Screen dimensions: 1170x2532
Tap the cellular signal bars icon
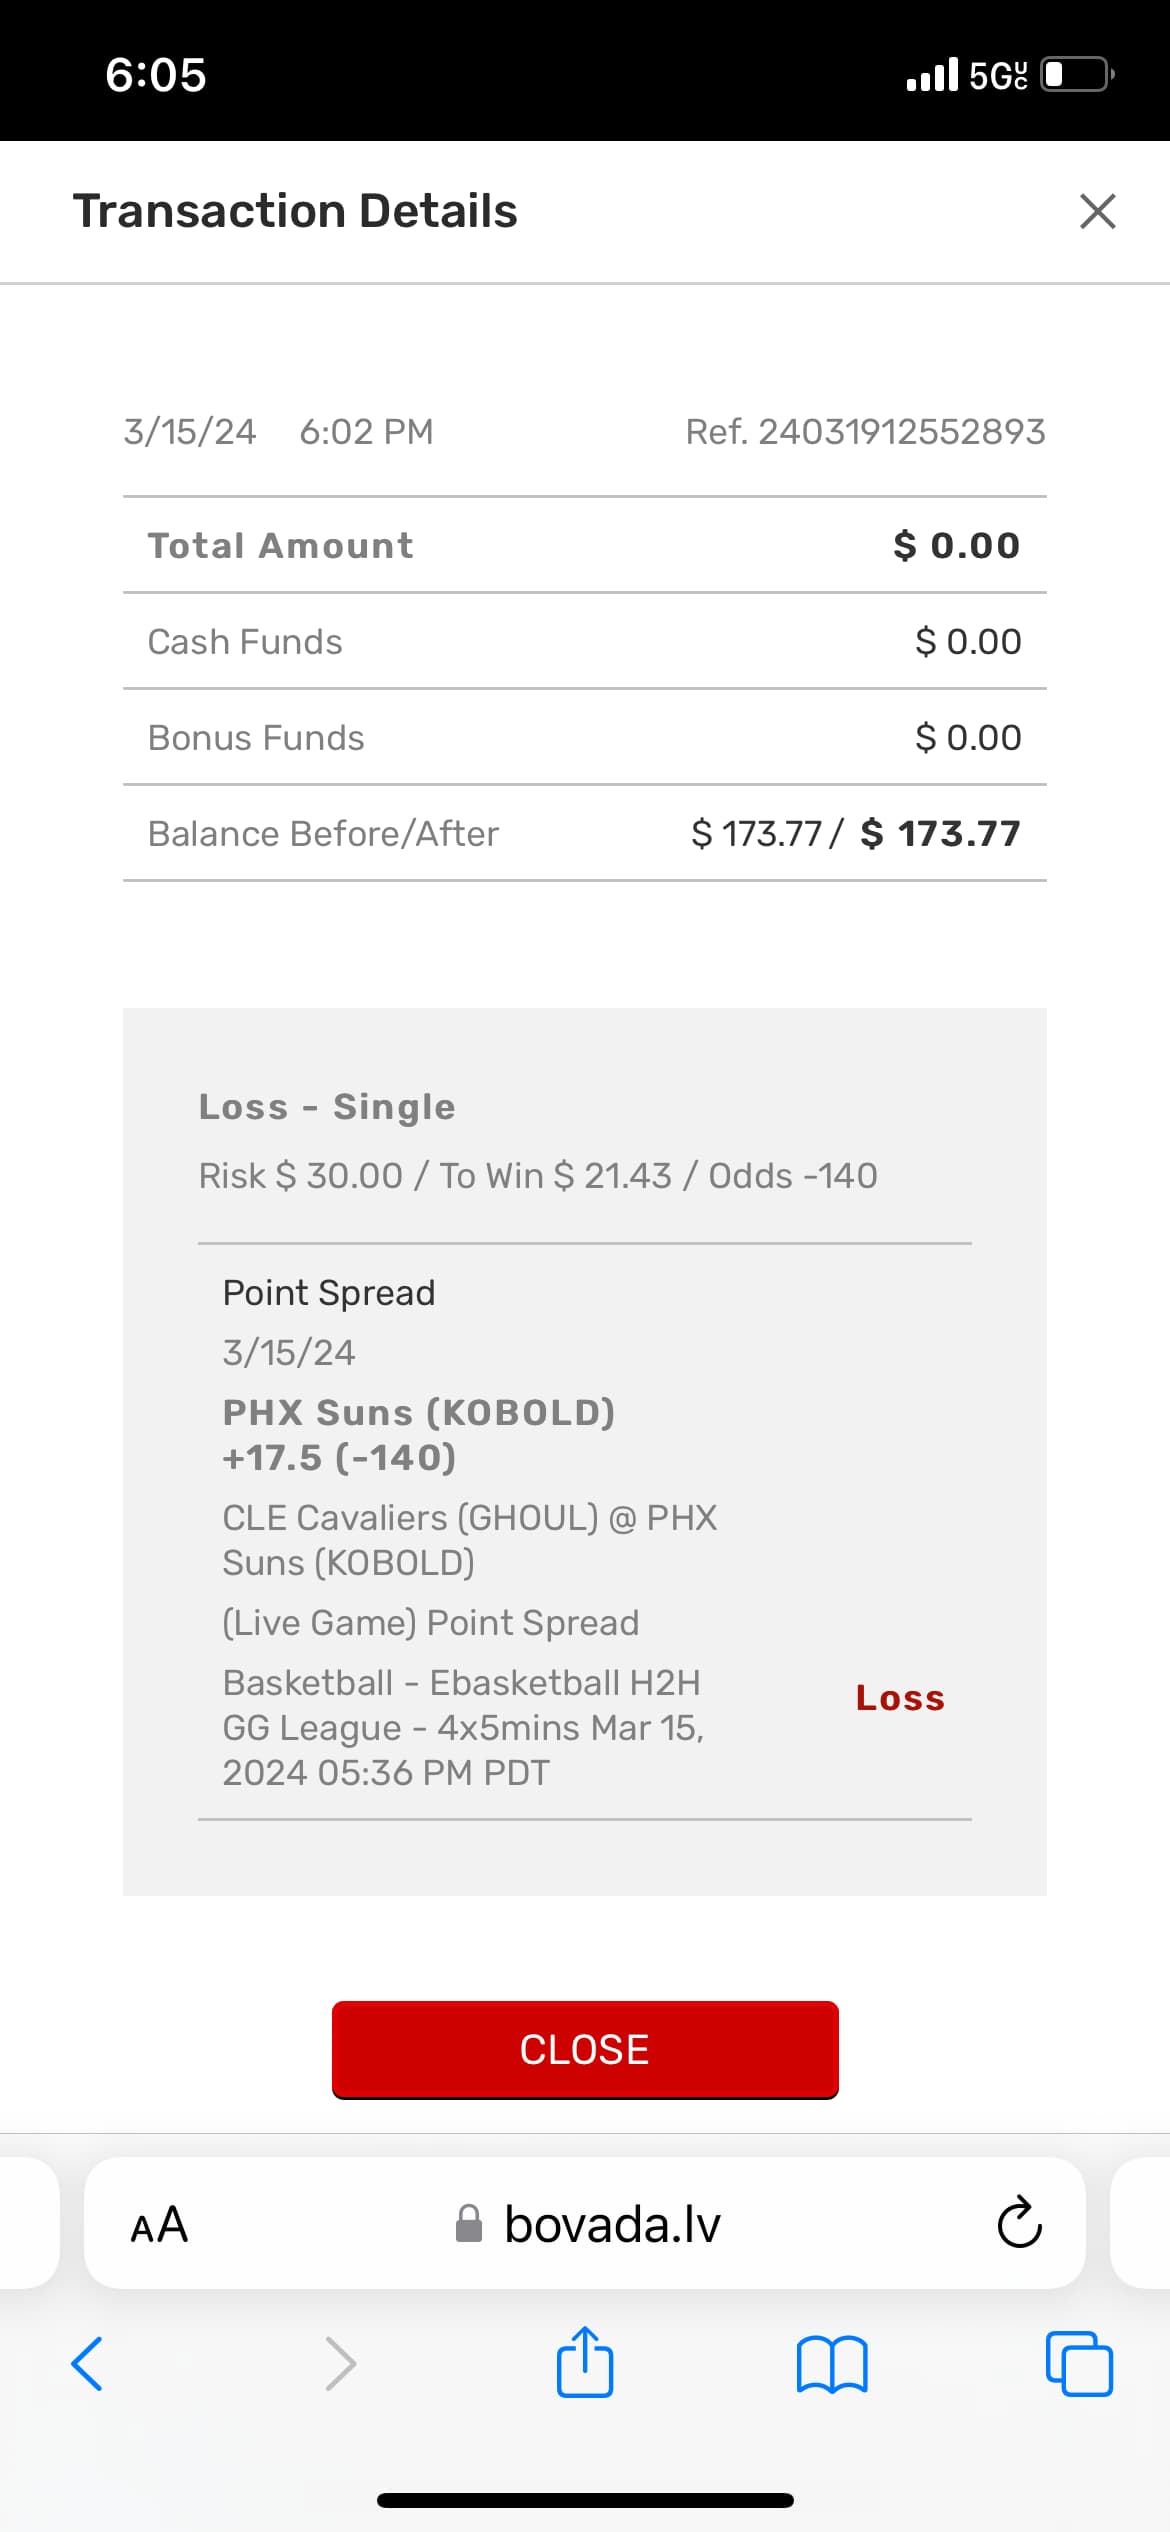pos(932,75)
